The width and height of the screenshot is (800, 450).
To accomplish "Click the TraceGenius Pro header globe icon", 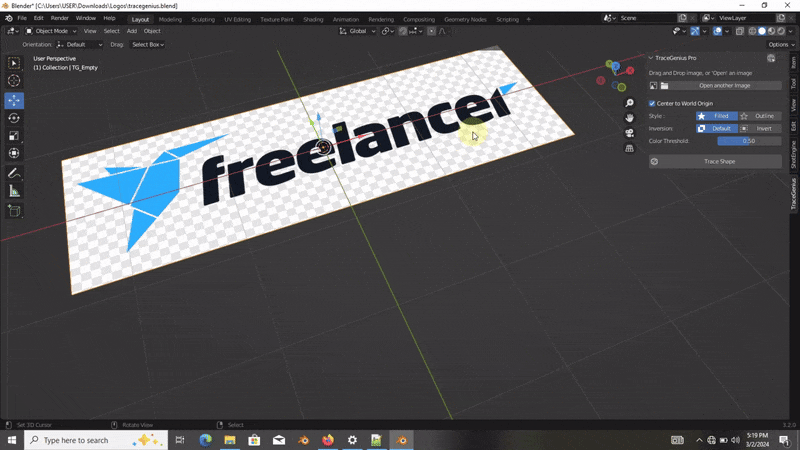I will (771, 58).
